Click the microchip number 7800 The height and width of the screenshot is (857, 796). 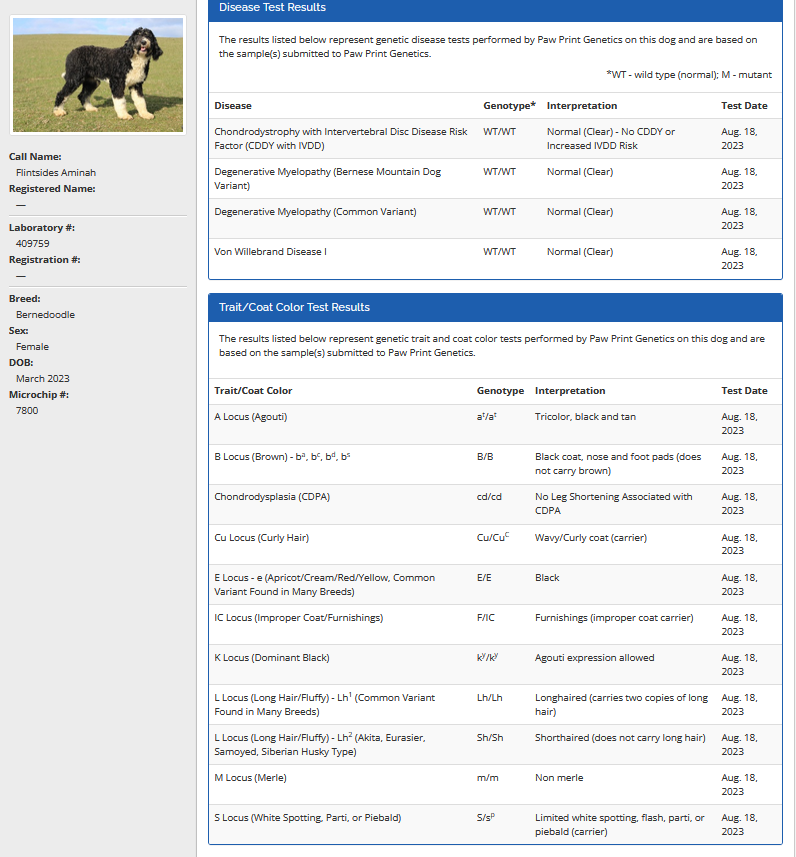coord(27,411)
